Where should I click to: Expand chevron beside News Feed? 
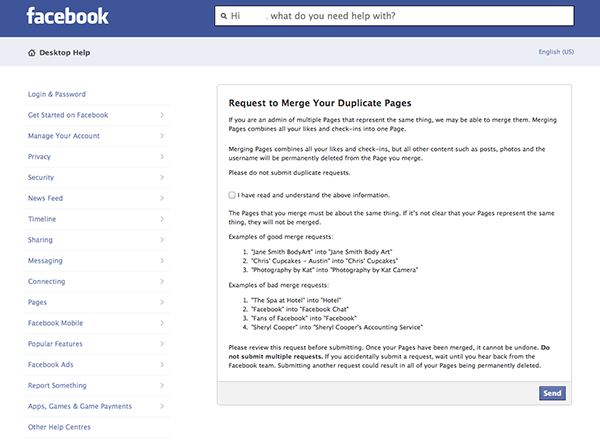(162, 198)
